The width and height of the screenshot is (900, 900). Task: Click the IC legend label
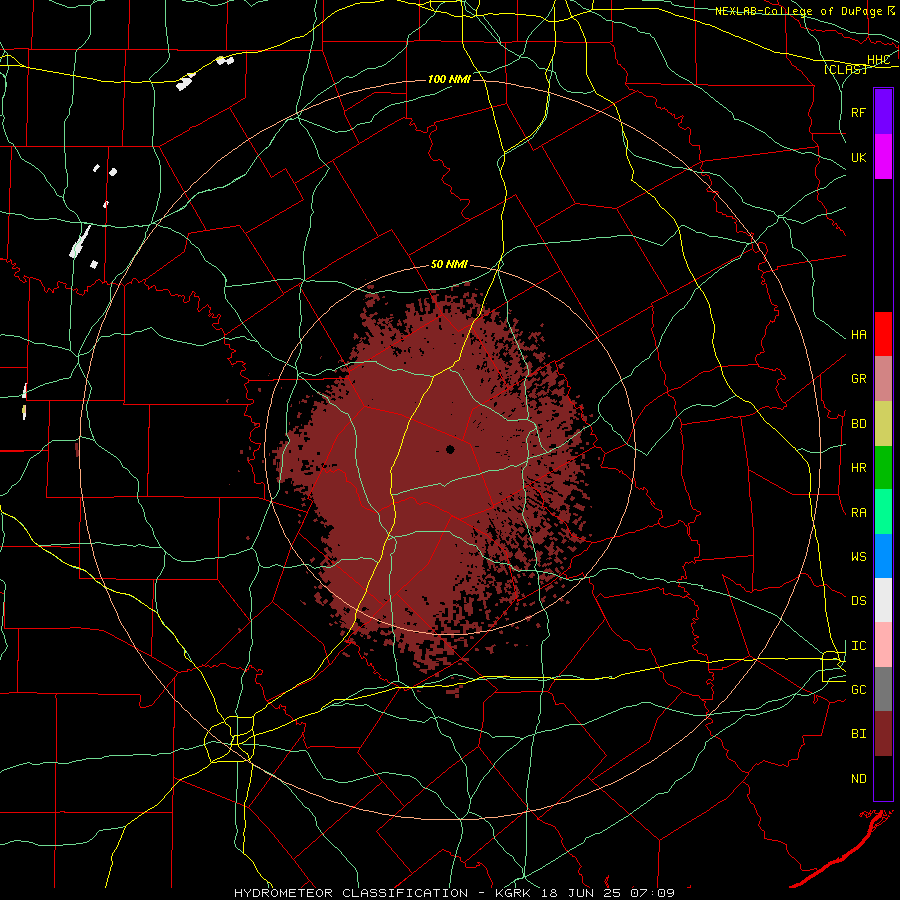(859, 646)
